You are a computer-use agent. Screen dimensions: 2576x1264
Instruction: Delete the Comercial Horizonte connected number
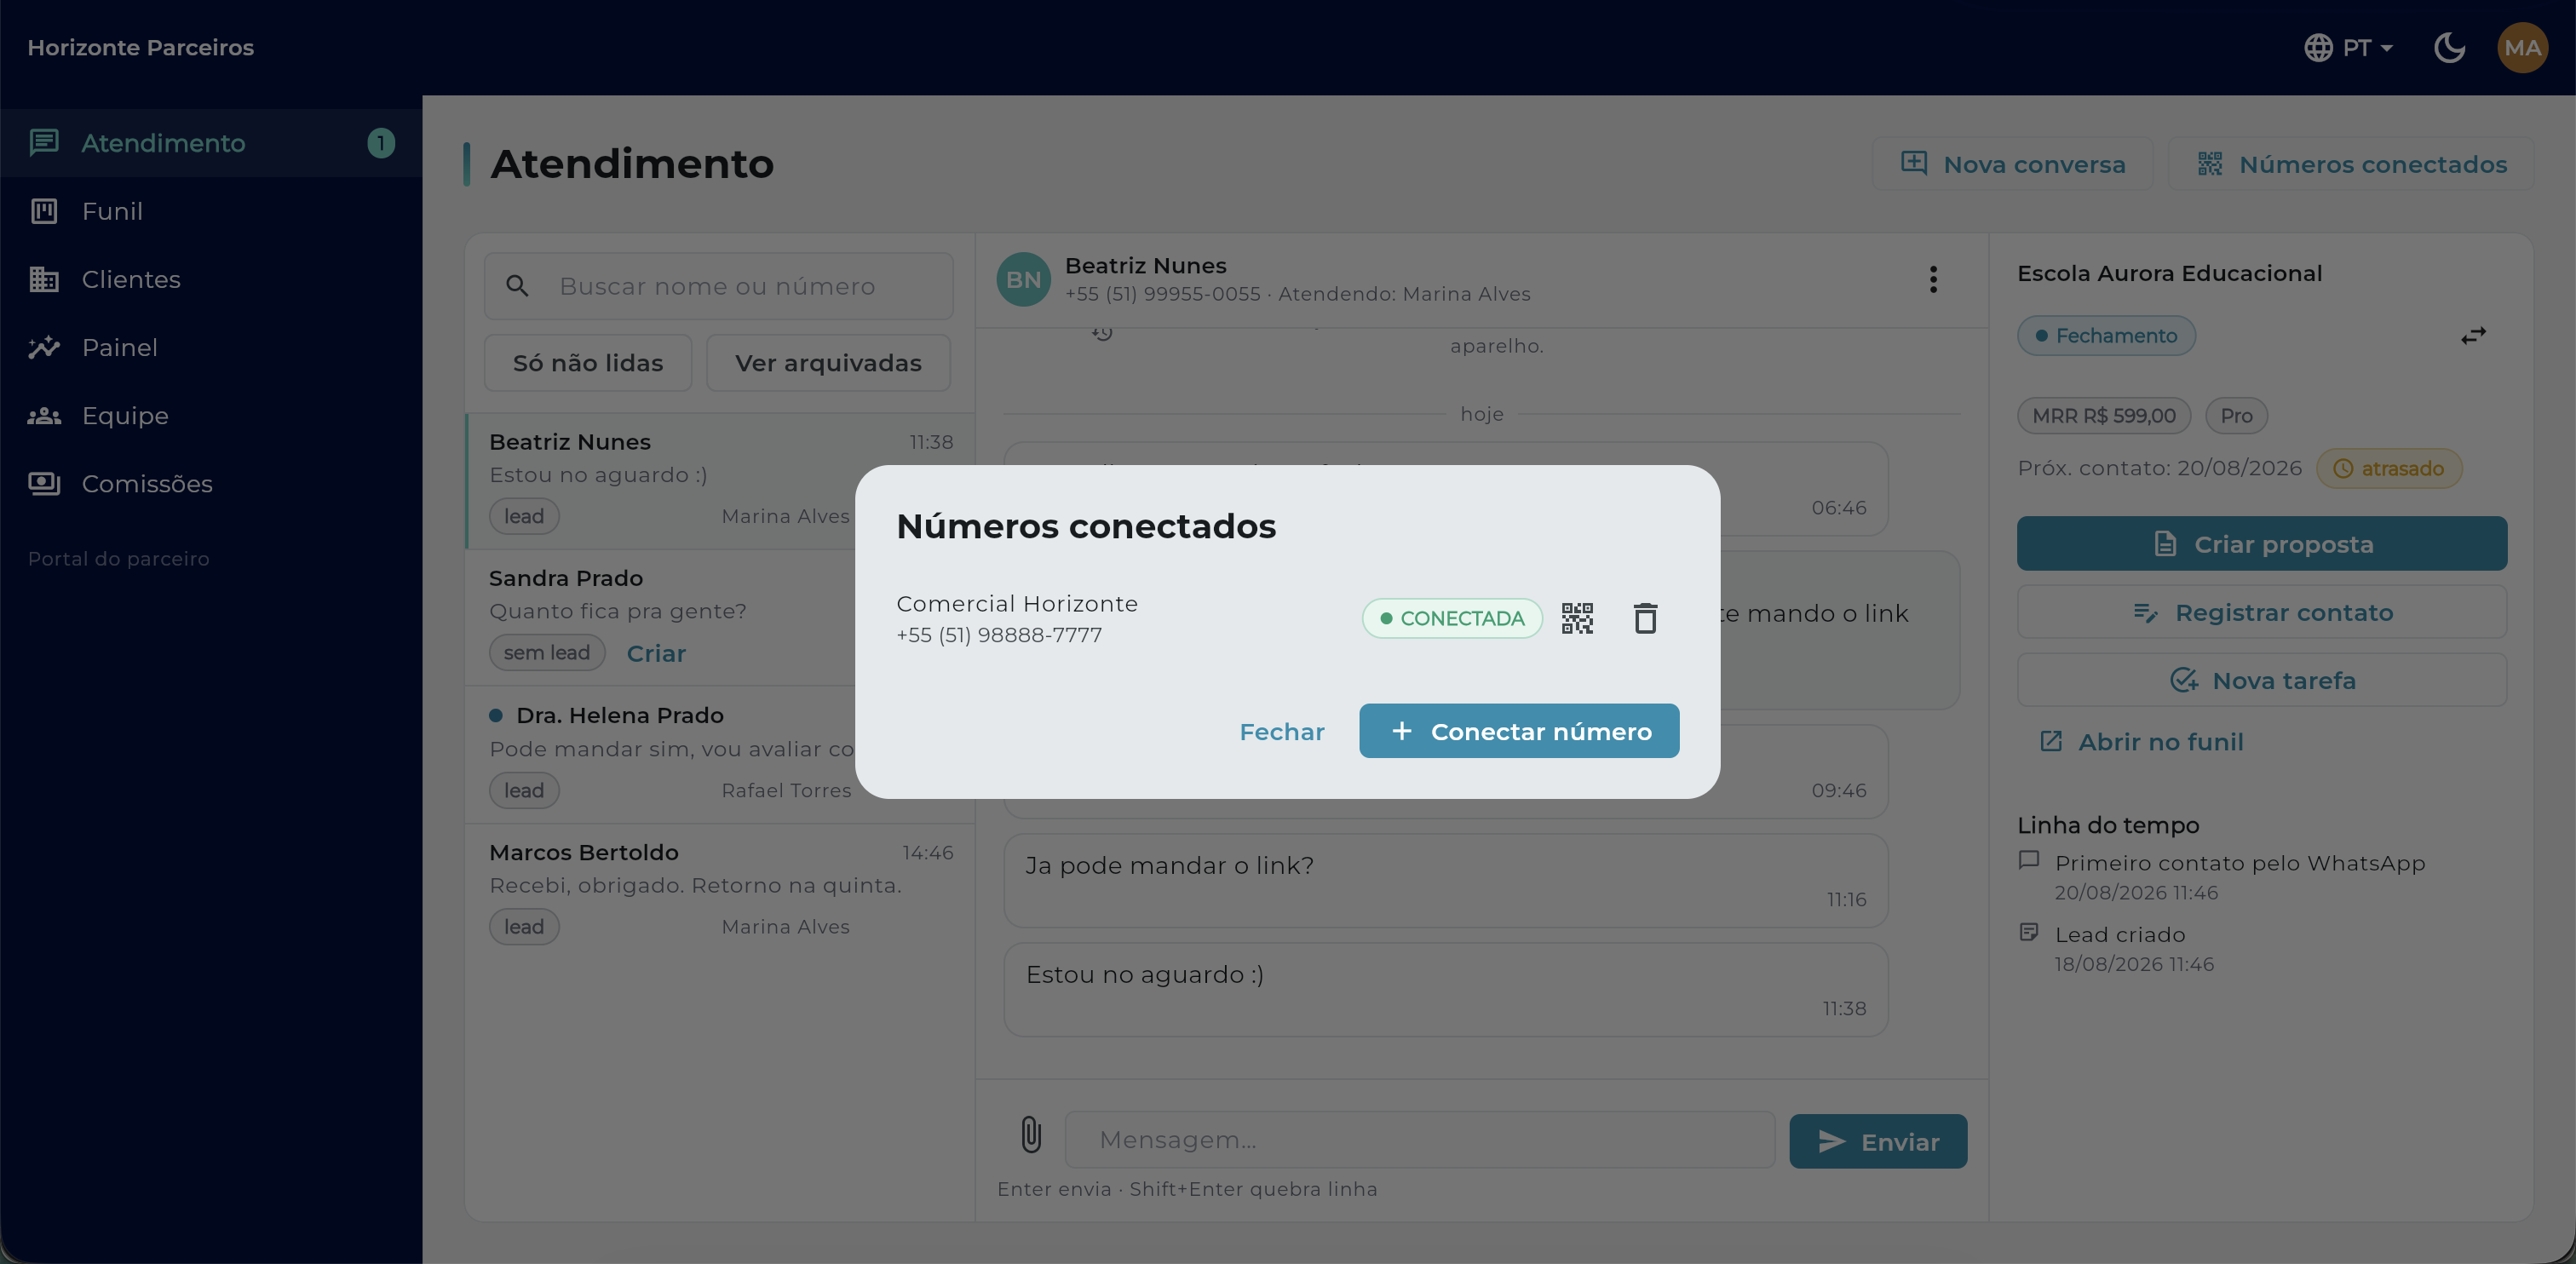click(x=1645, y=618)
